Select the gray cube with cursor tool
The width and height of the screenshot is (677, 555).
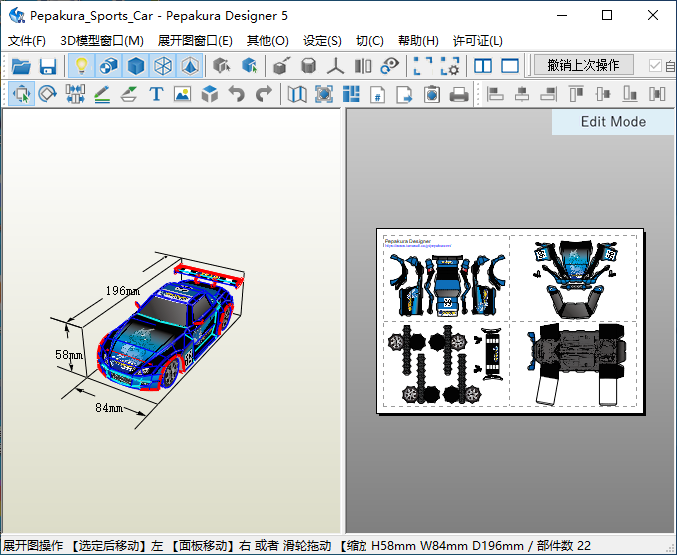click(222, 66)
